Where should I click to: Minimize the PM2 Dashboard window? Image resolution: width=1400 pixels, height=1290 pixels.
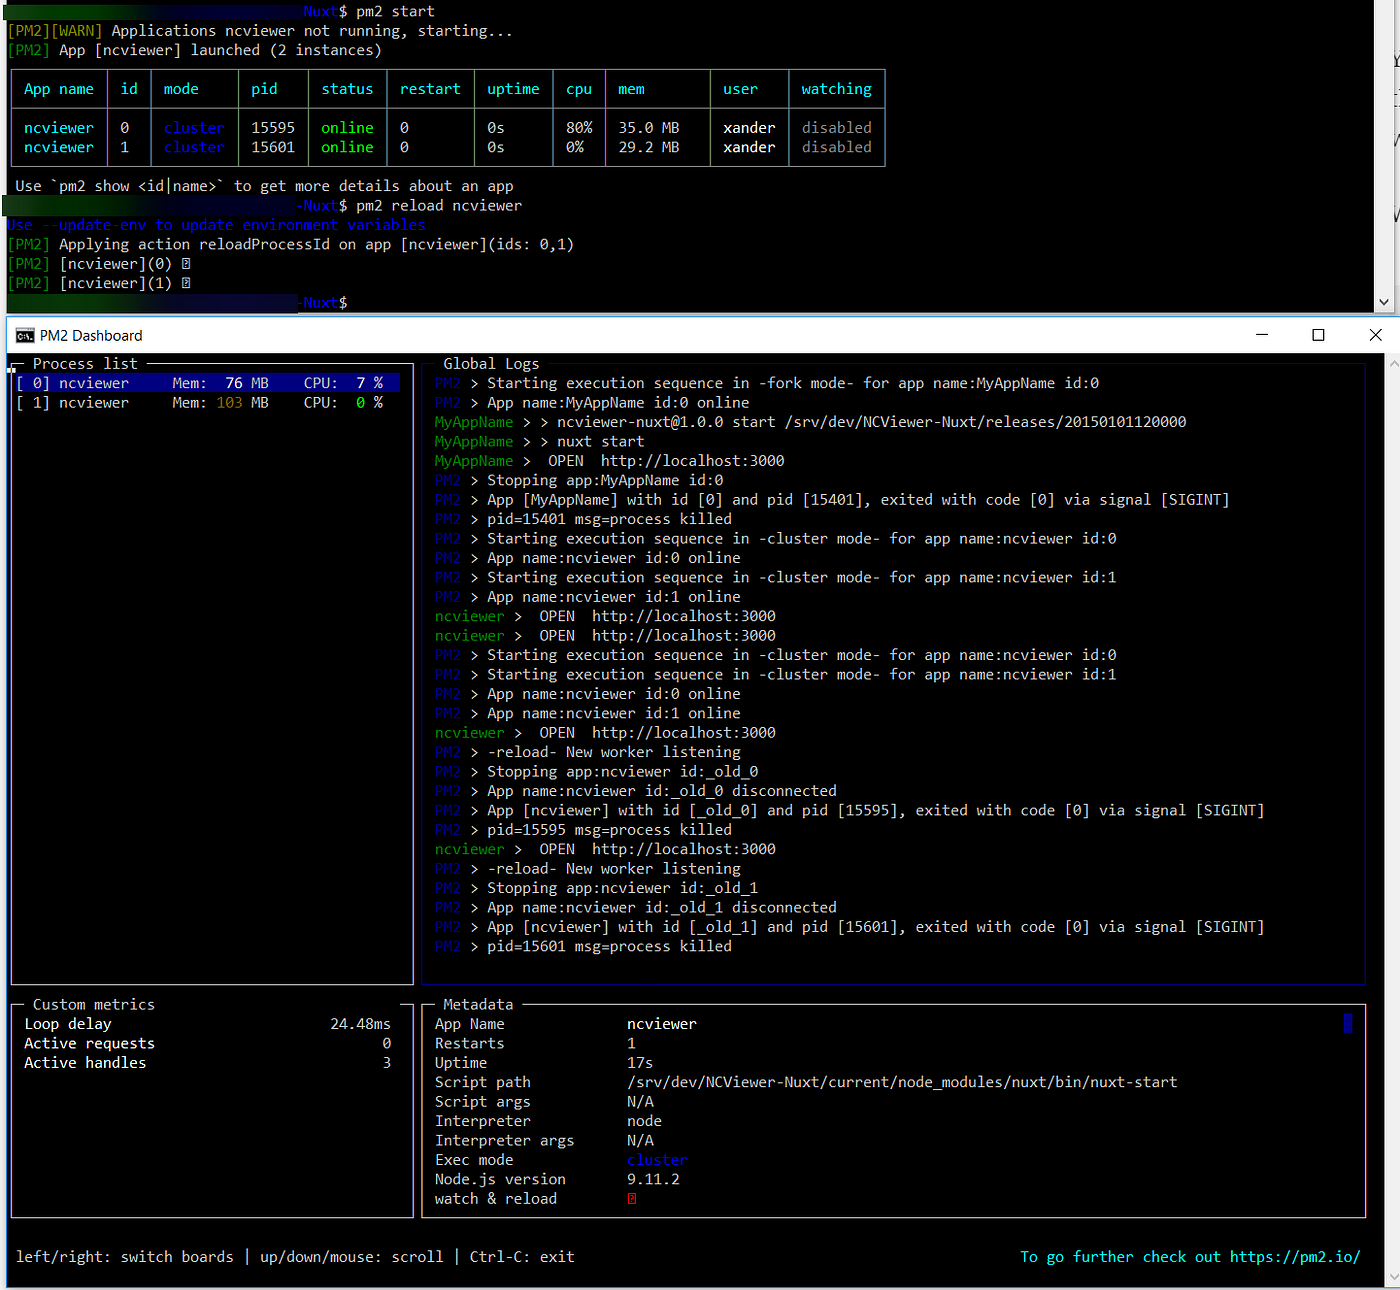point(1262,335)
